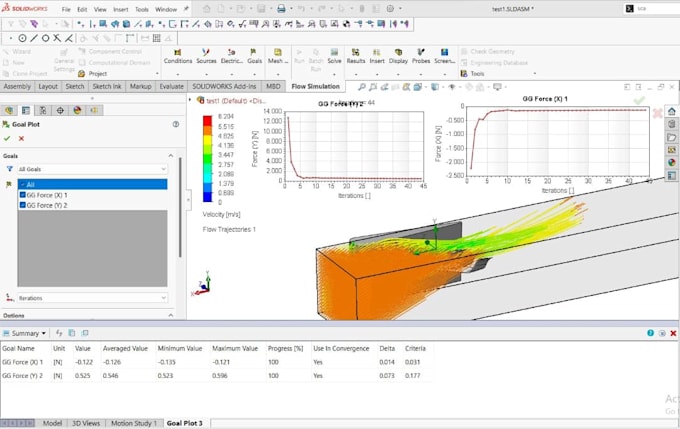Image resolution: width=680 pixels, height=429 pixels.
Task: Toggle the GG Force (Y) 2 checkbox
Action: [23, 205]
